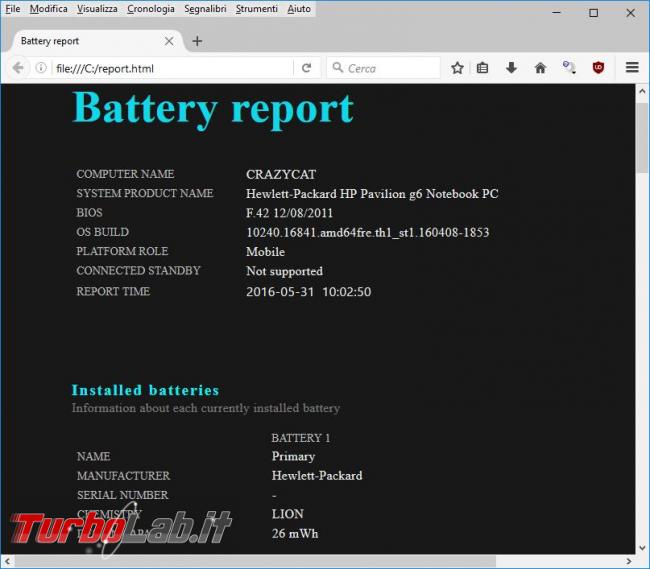Click the COMPUTER NAME label

coord(125,174)
